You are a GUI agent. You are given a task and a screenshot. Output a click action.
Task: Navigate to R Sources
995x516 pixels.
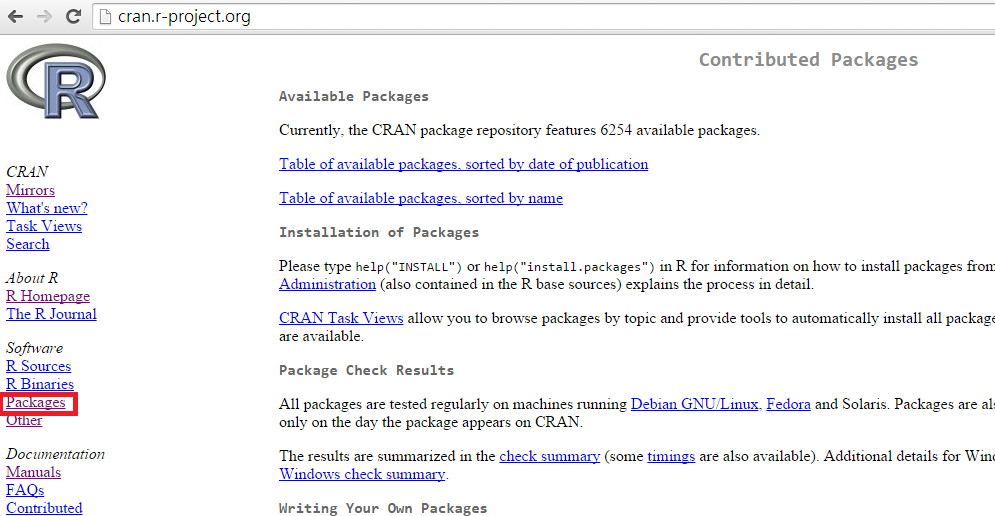point(38,366)
